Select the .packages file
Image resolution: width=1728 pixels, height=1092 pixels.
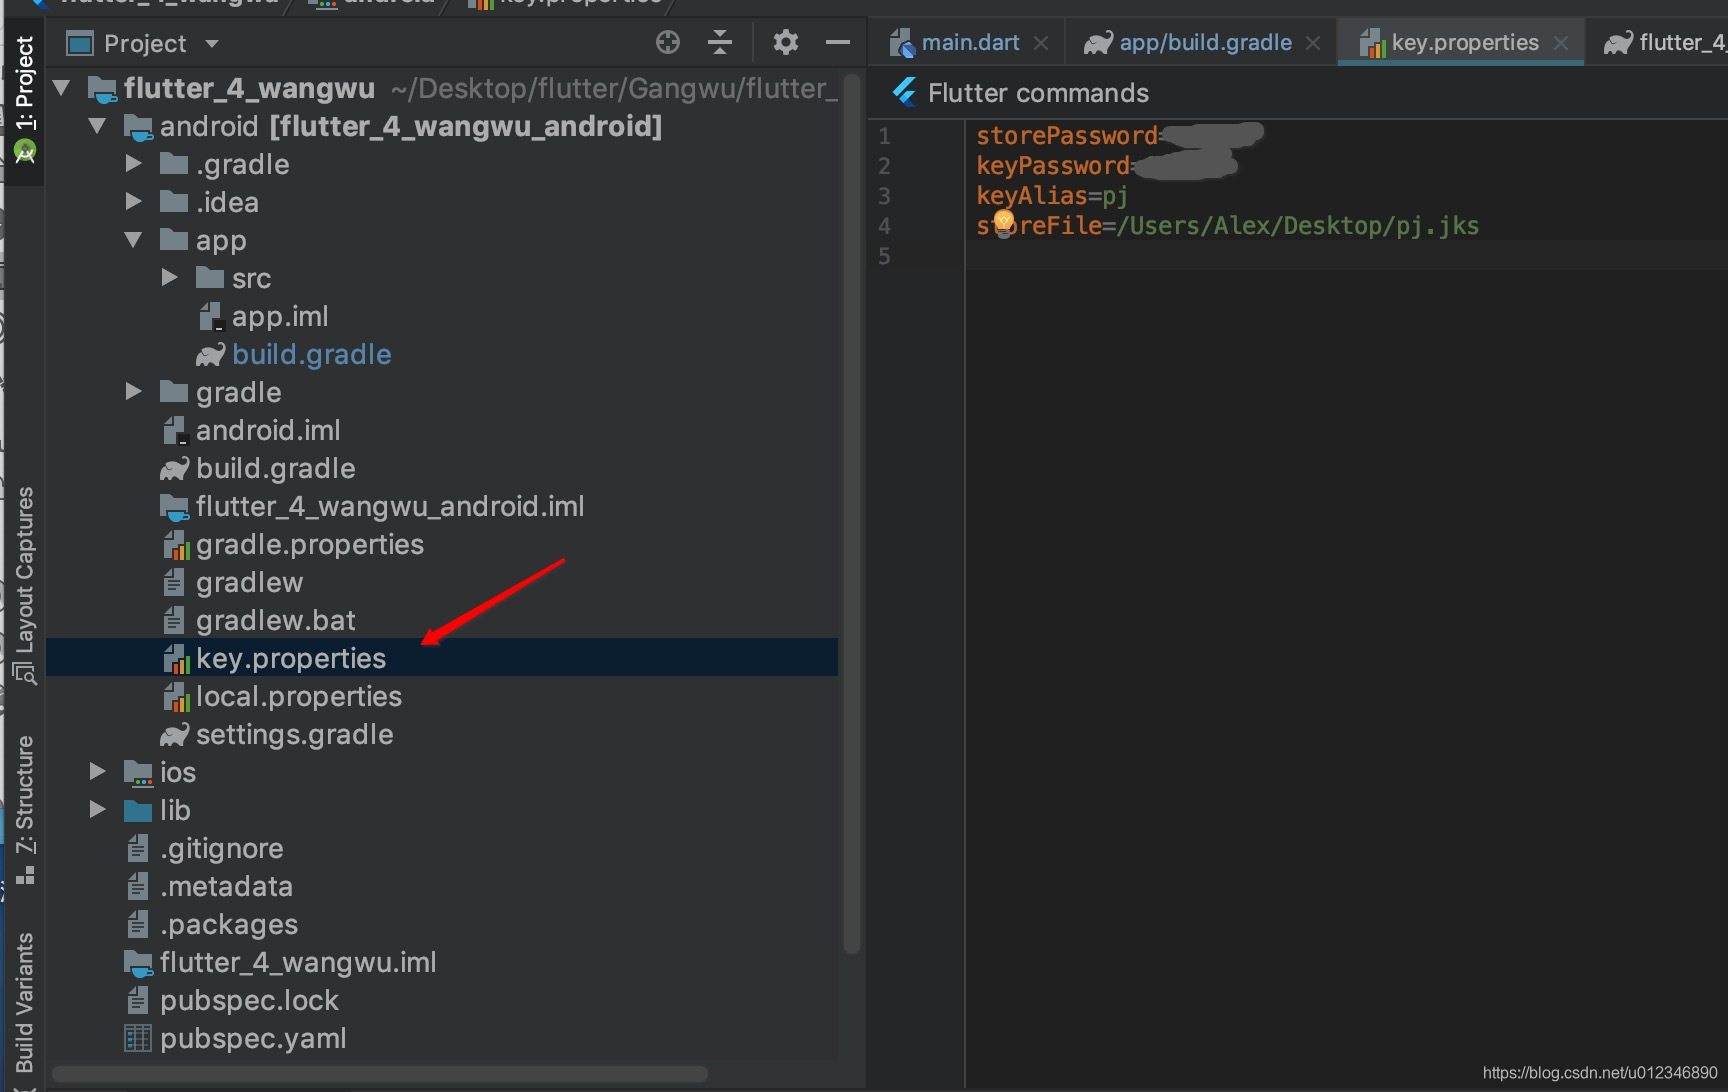tap(229, 925)
